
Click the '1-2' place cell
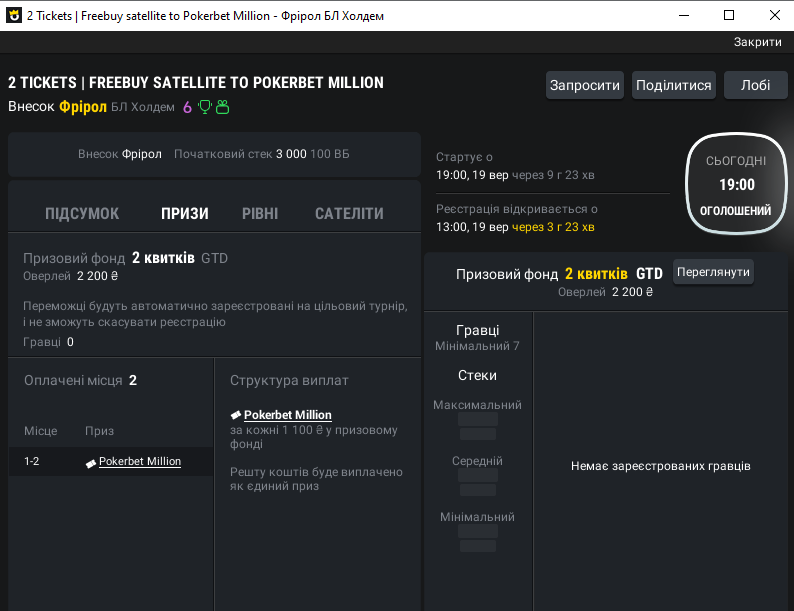31,461
